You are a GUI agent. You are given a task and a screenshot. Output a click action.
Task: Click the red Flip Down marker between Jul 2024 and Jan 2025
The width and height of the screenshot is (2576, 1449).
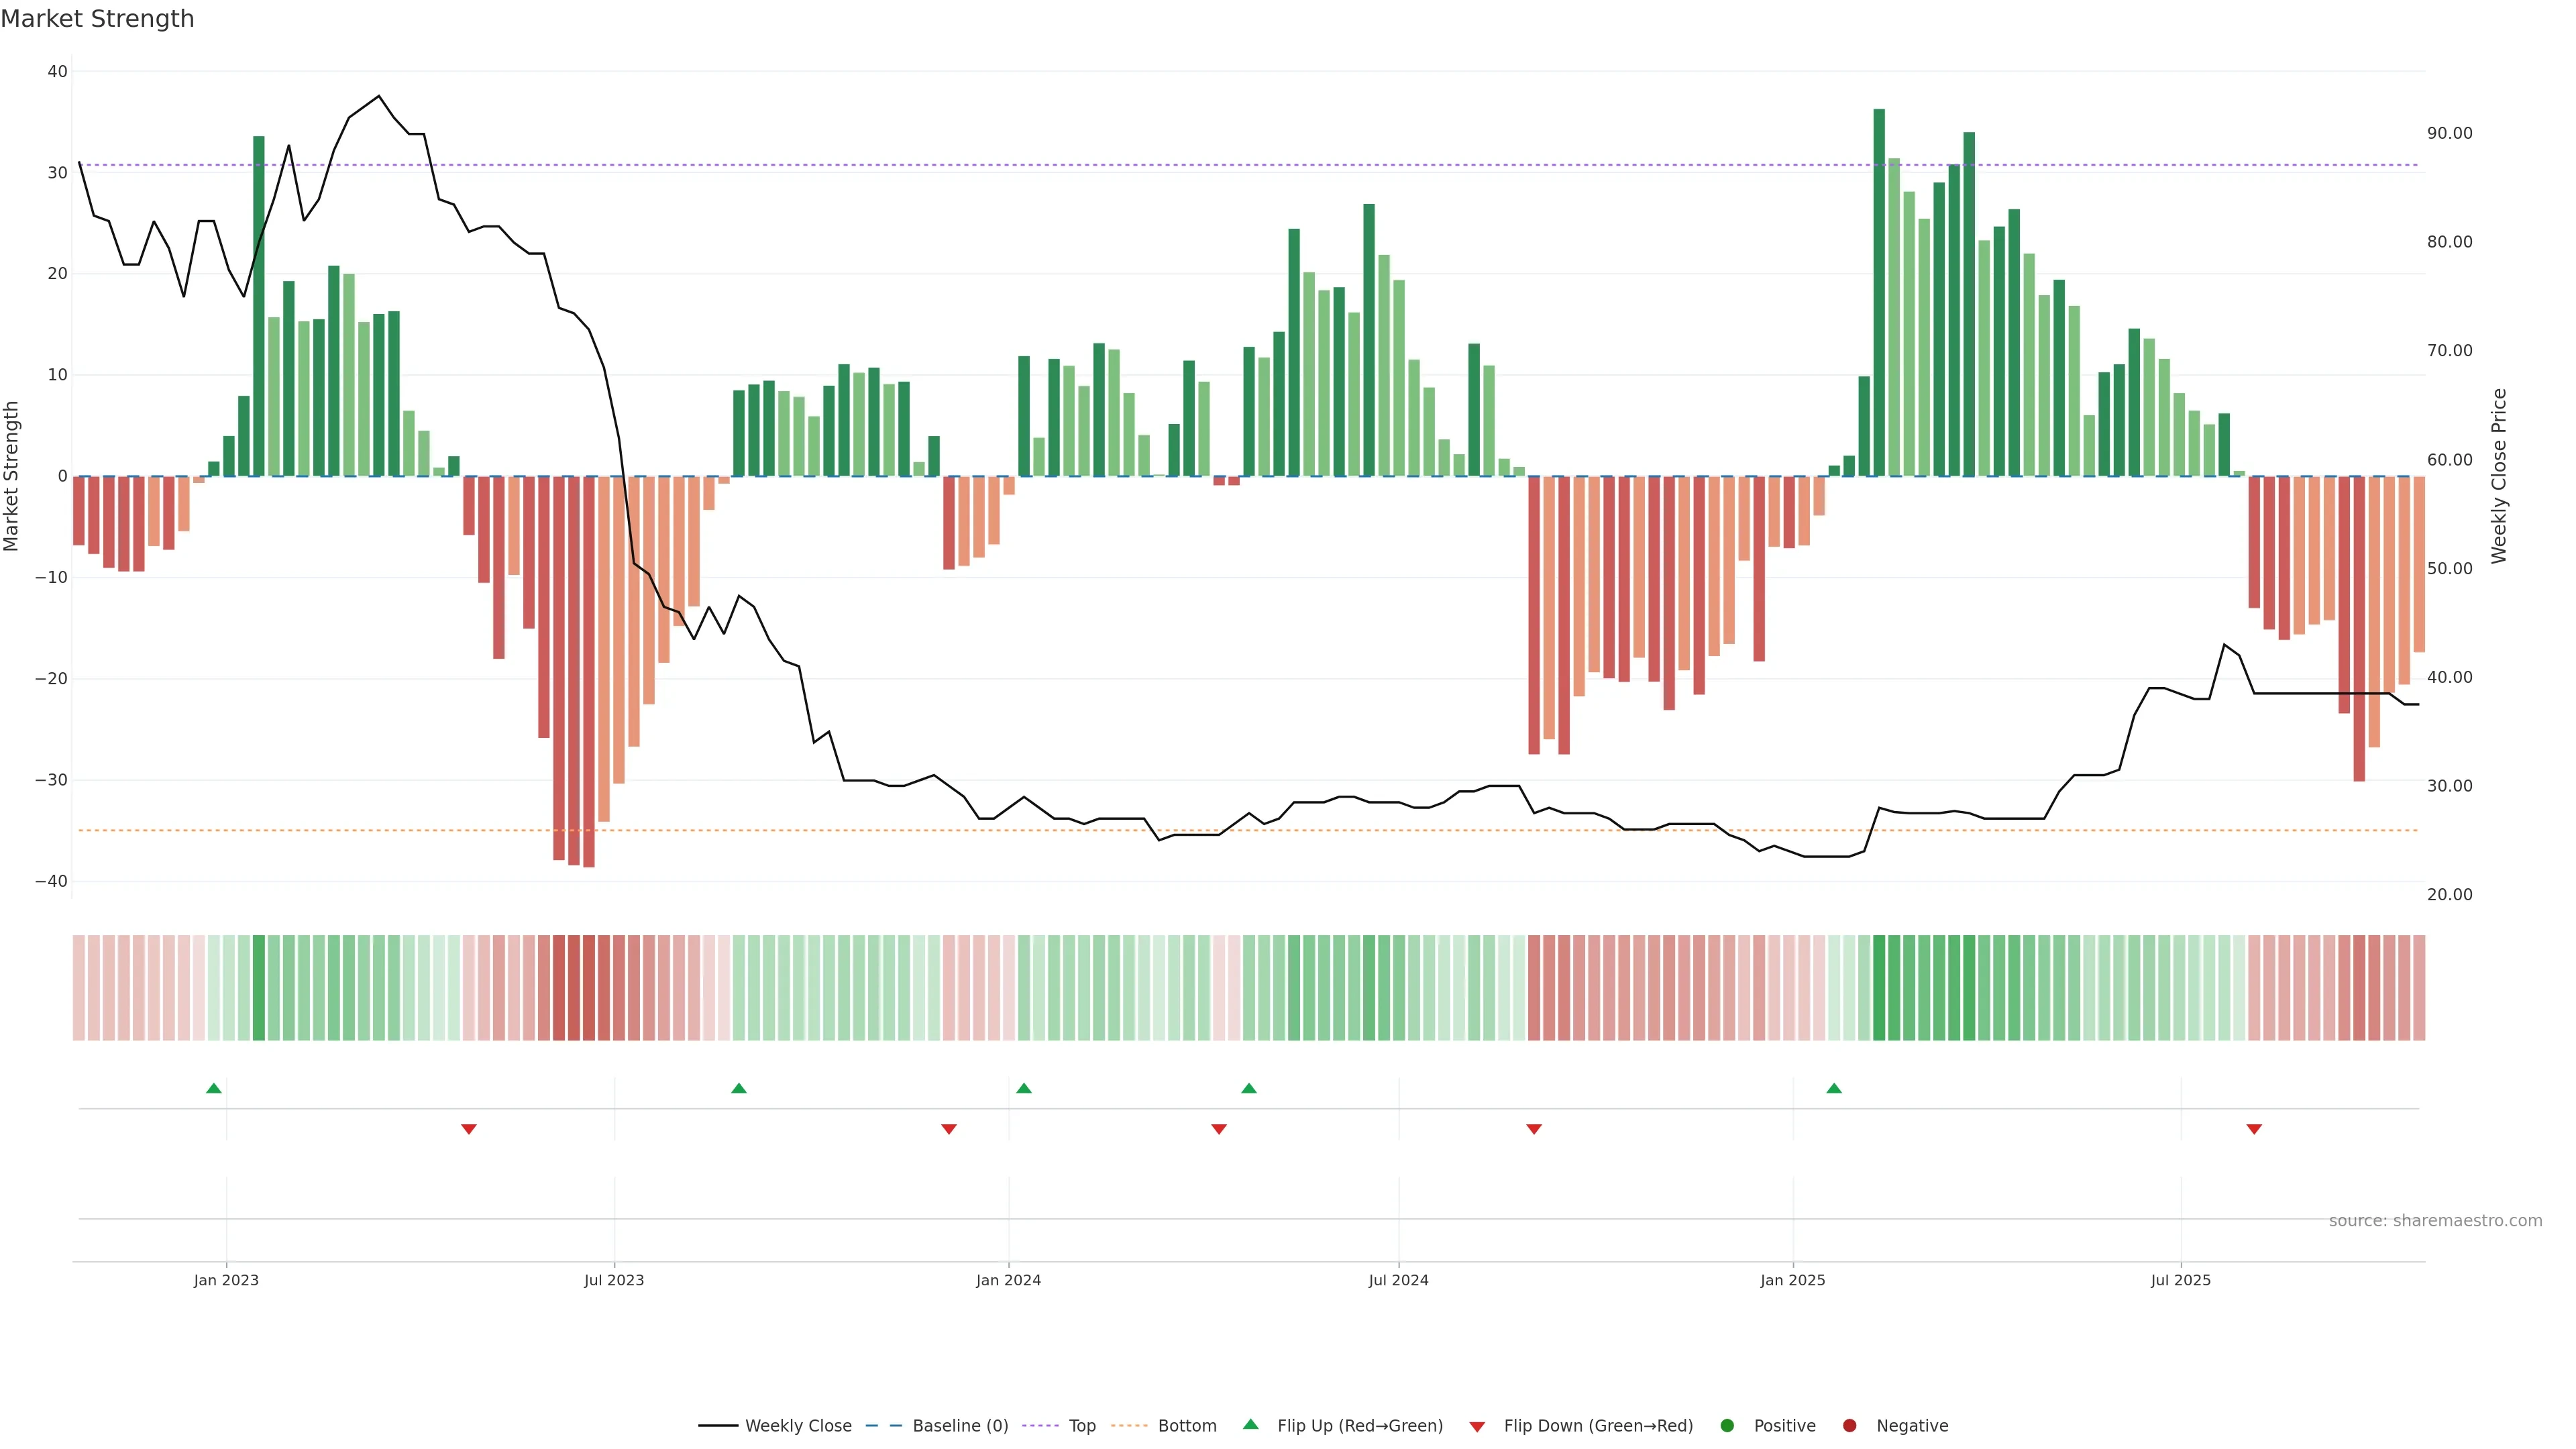[1534, 1129]
